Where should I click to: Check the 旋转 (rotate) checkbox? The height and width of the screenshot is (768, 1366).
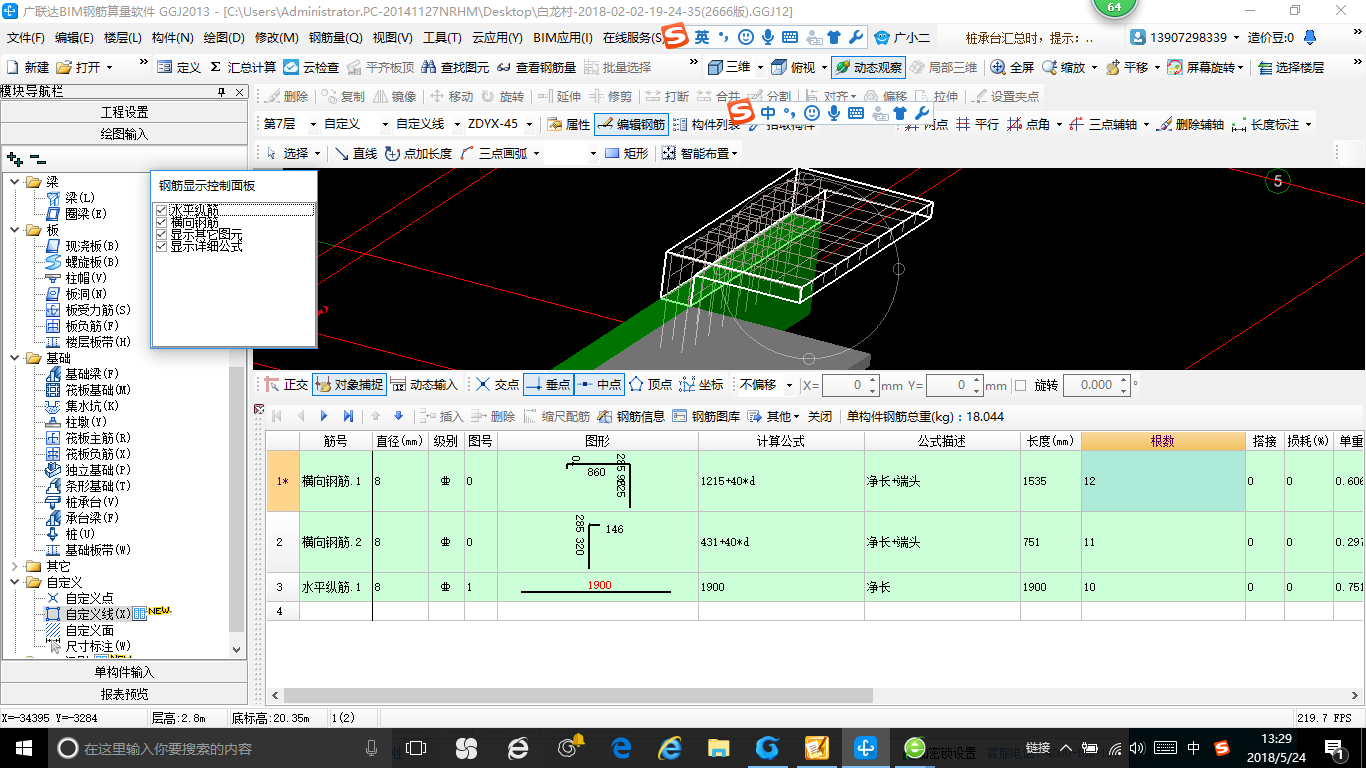click(1020, 385)
